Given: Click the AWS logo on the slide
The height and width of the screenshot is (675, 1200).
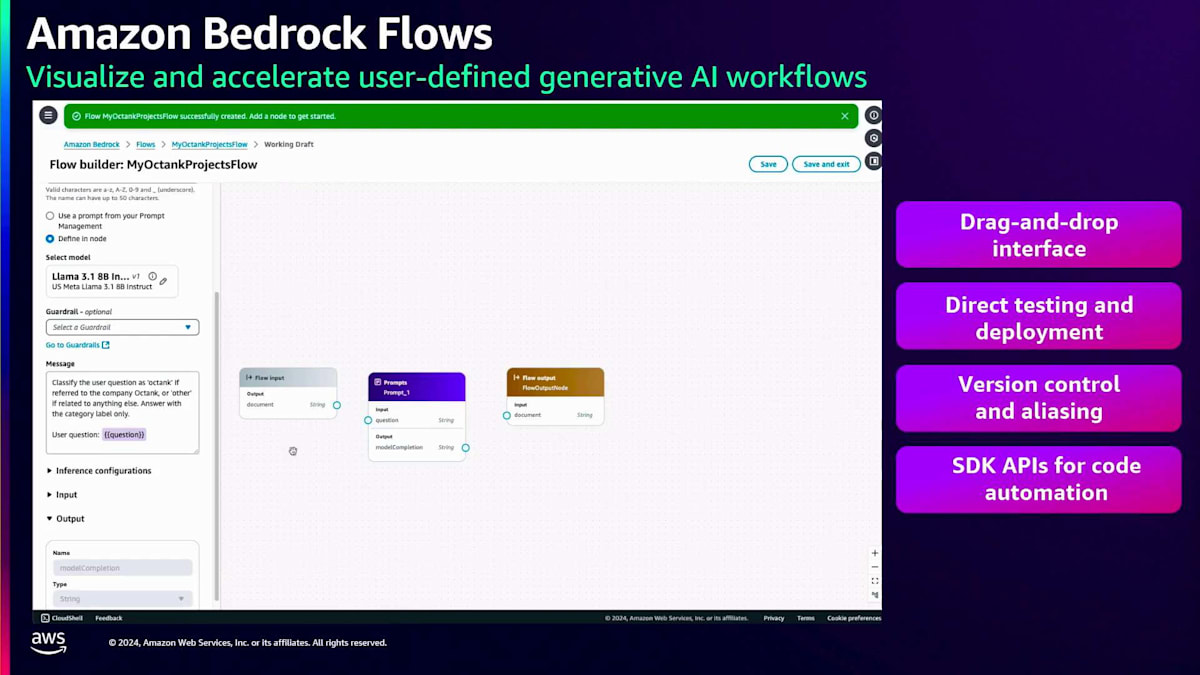Looking at the screenshot, I should point(48,643).
